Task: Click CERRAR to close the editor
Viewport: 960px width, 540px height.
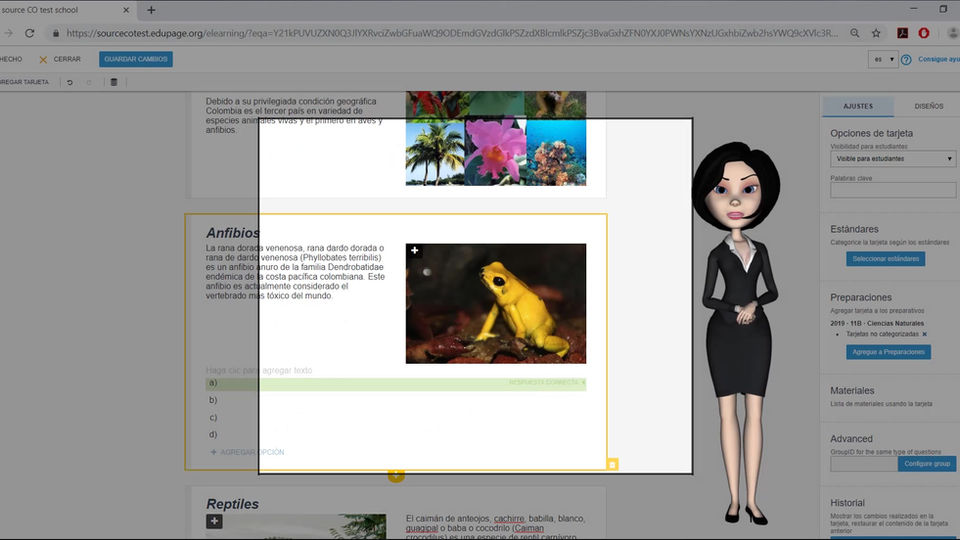Action: click(x=67, y=59)
